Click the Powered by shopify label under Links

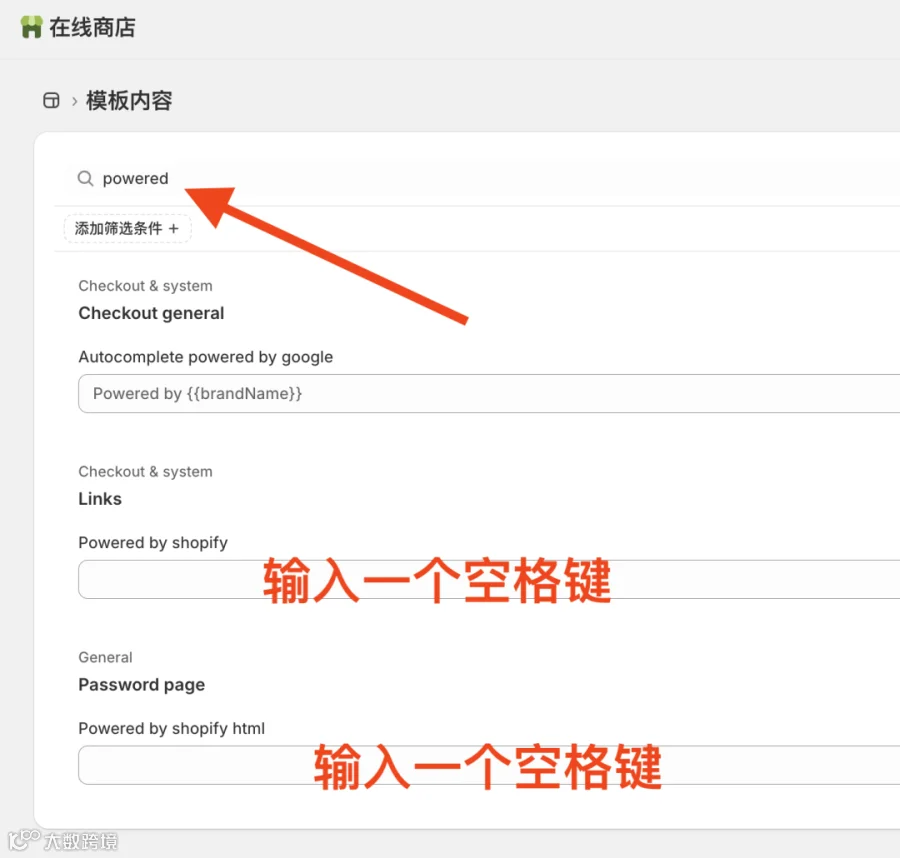(x=153, y=543)
